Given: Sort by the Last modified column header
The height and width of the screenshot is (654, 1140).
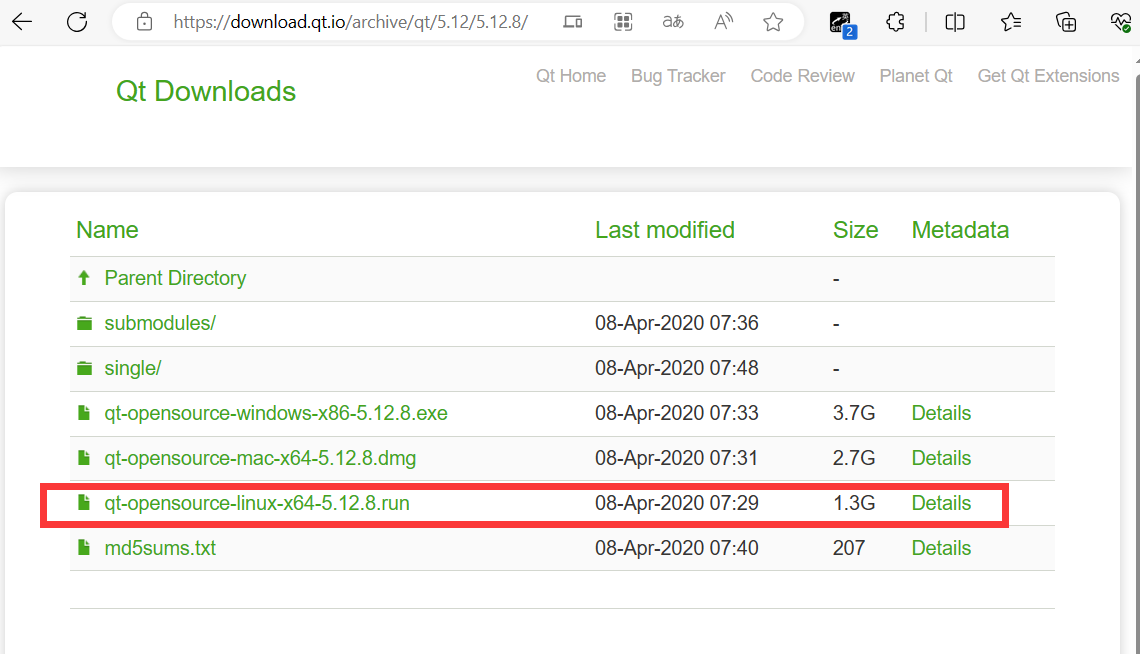Looking at the screenshot, I should point(665,230).
